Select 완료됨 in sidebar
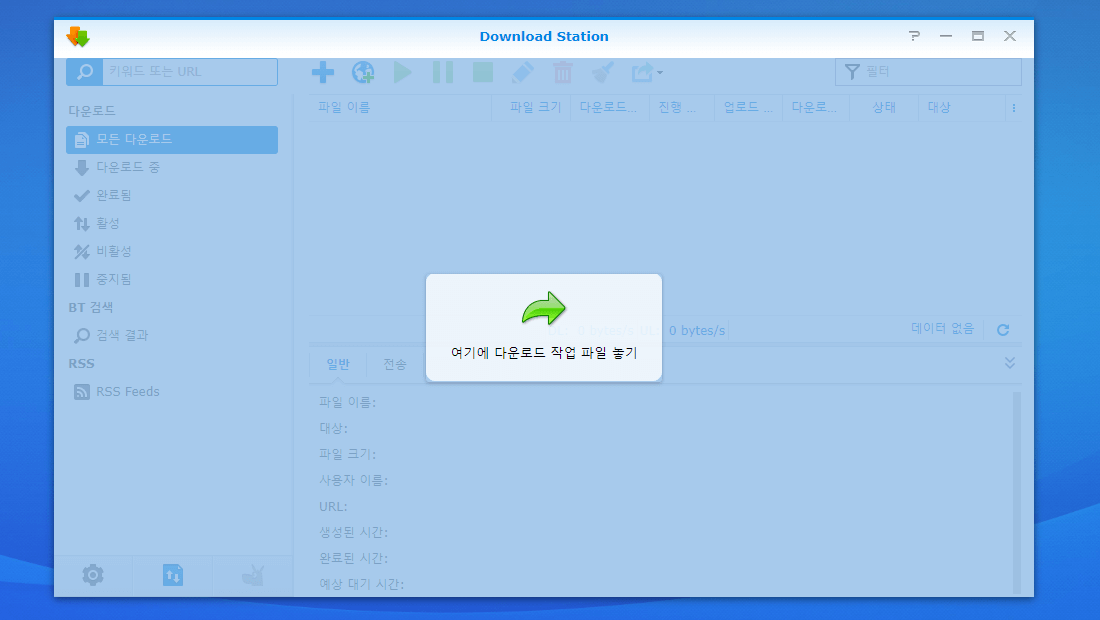Screen dimensions: 1100x620 [172, 196]
